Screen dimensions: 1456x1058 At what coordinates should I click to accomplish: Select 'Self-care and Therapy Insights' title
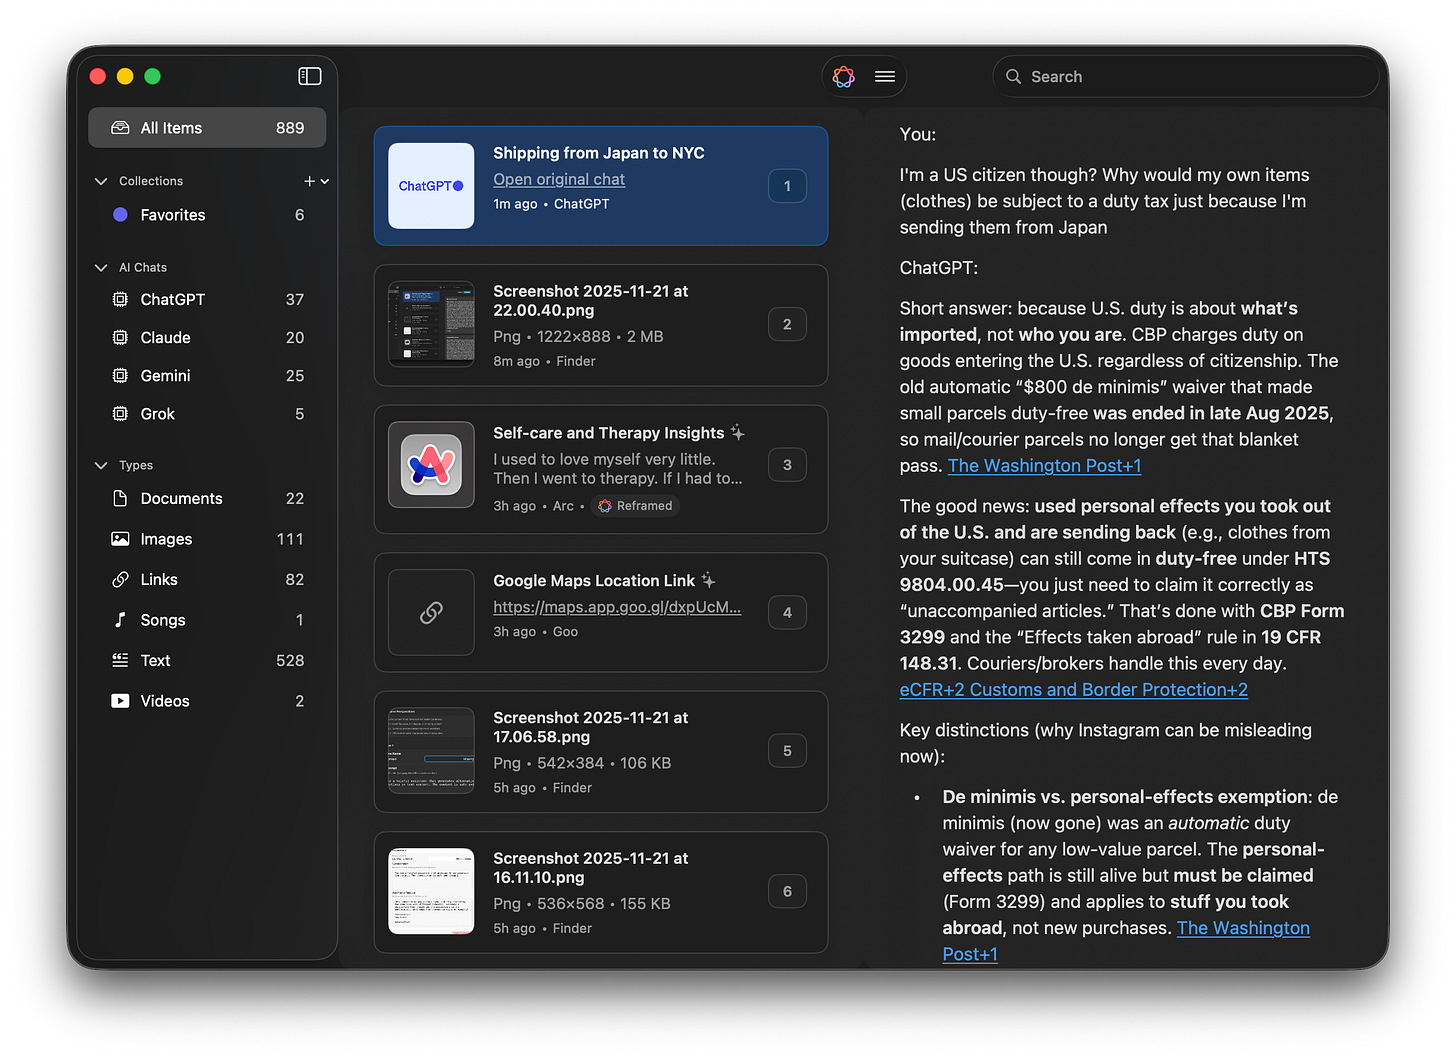click(608, 433)
